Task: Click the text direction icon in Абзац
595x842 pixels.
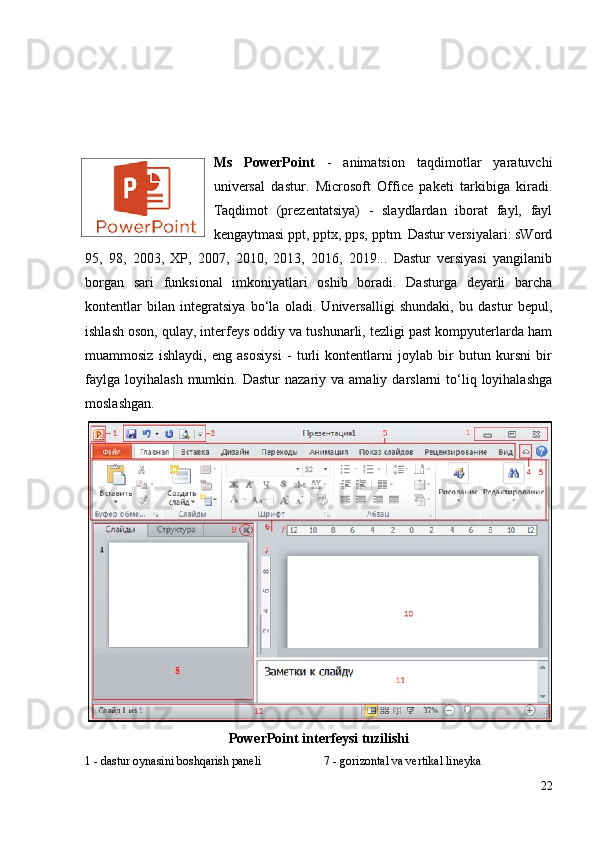Action: pyautogui.click(x=419, y=469)
